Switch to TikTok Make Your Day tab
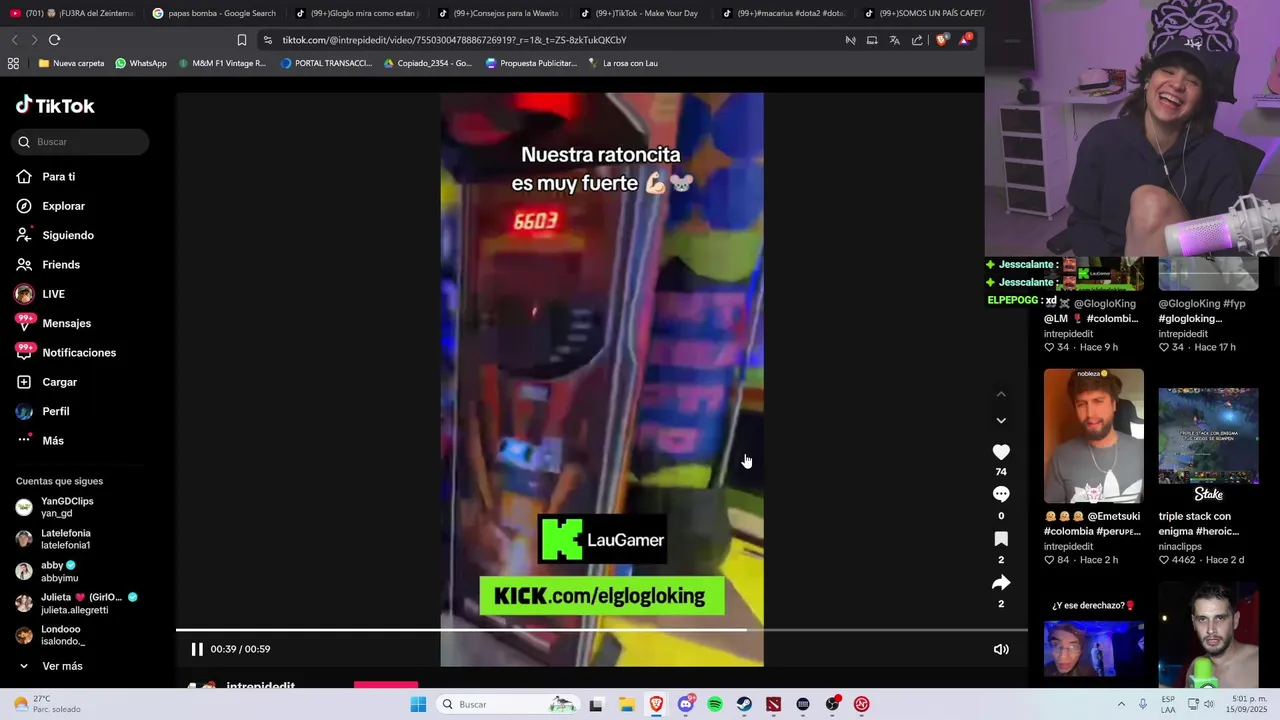 tap(641, 13)
